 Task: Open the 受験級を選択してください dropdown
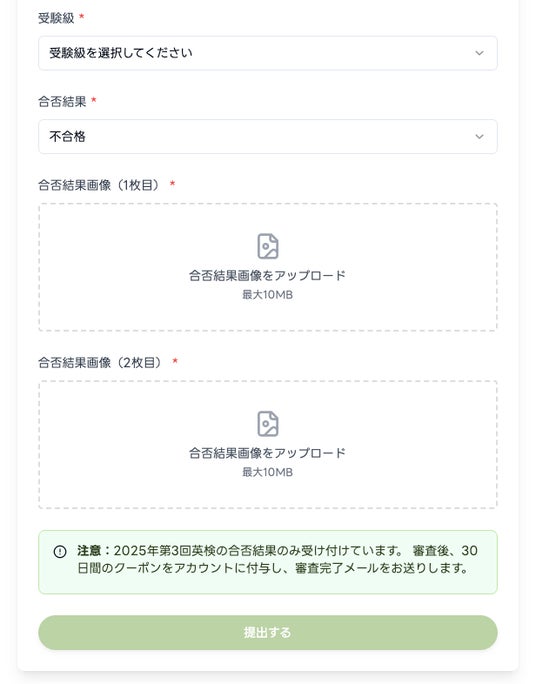pyautogui.click(x=268, y=53)
